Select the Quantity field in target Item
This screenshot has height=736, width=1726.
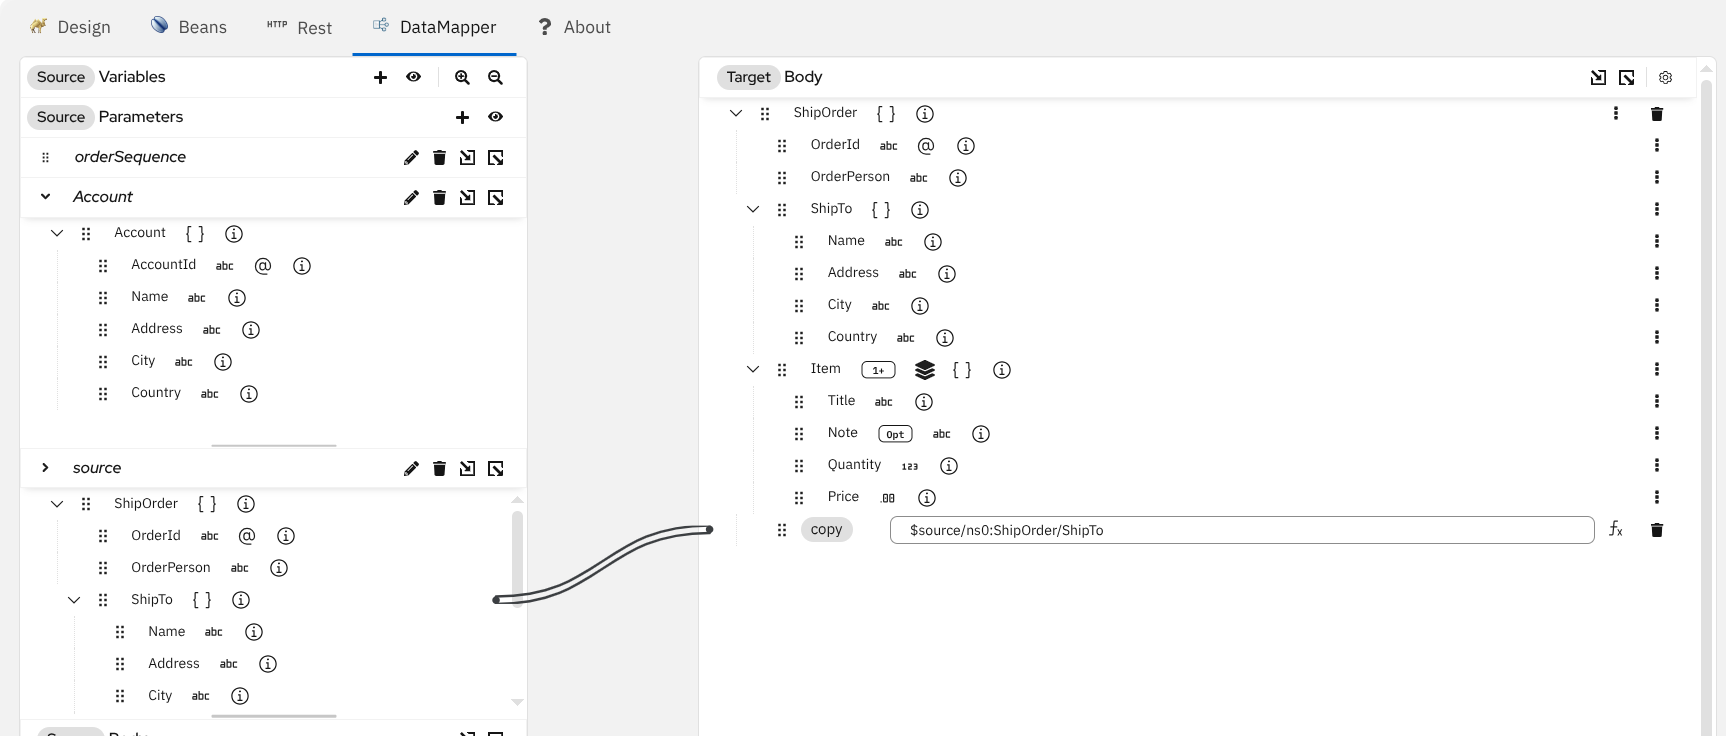pyautogui.click(x=854, y=465)
